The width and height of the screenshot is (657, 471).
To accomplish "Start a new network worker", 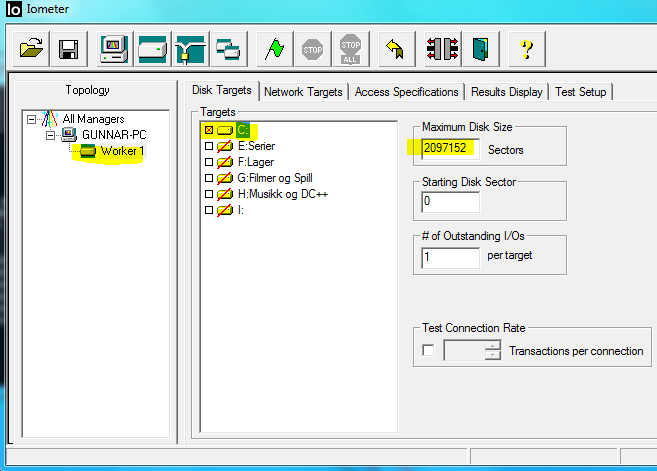I will pos(190,49).
